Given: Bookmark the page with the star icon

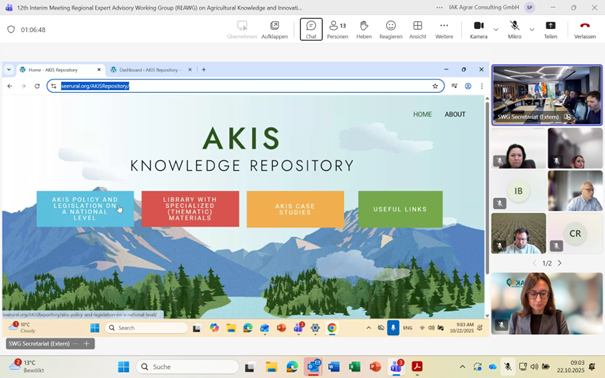Looking at the screenshot, I should (x=435, y=86).
